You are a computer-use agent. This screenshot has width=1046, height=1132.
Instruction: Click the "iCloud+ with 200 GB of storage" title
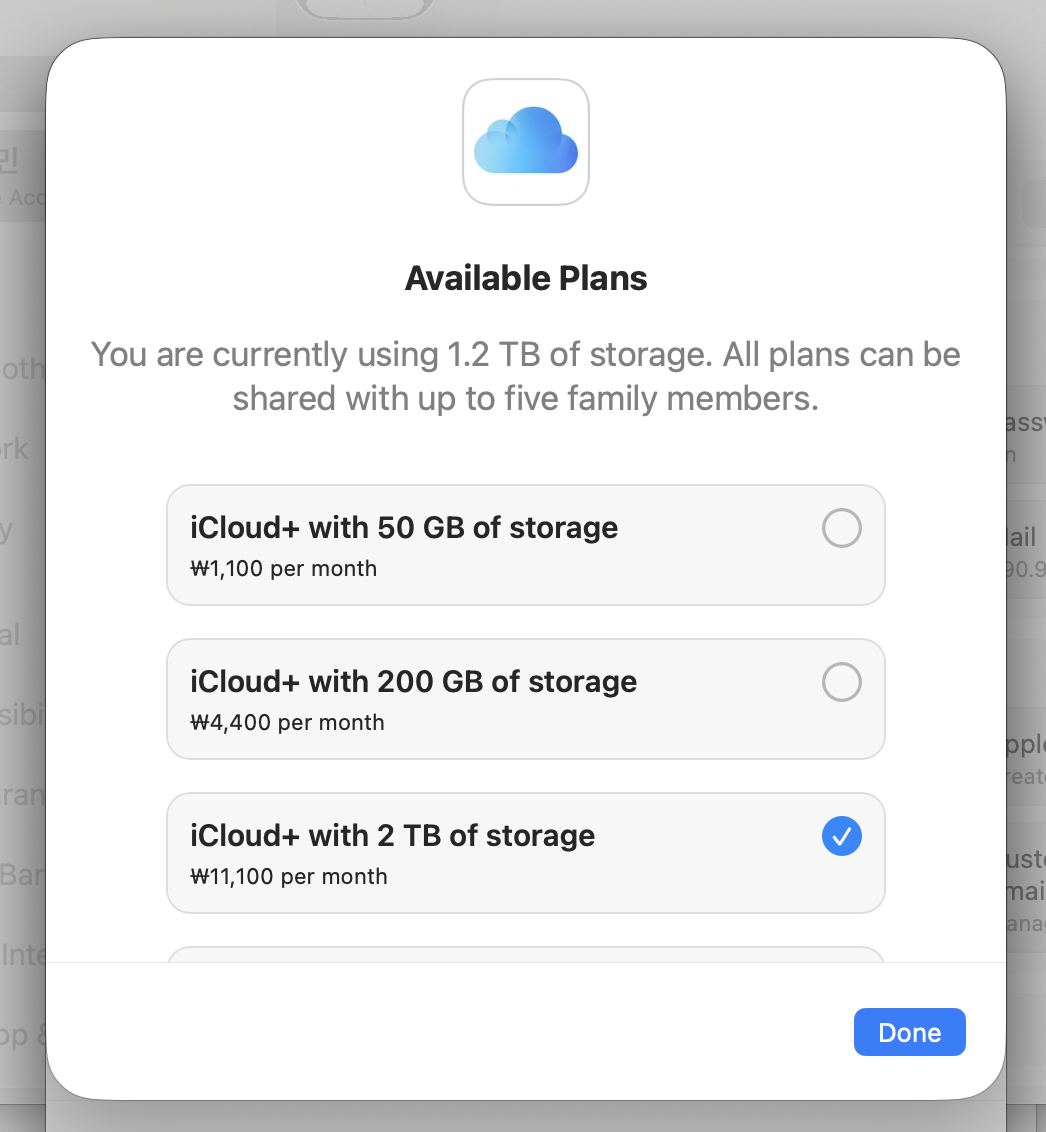(413, 682)
